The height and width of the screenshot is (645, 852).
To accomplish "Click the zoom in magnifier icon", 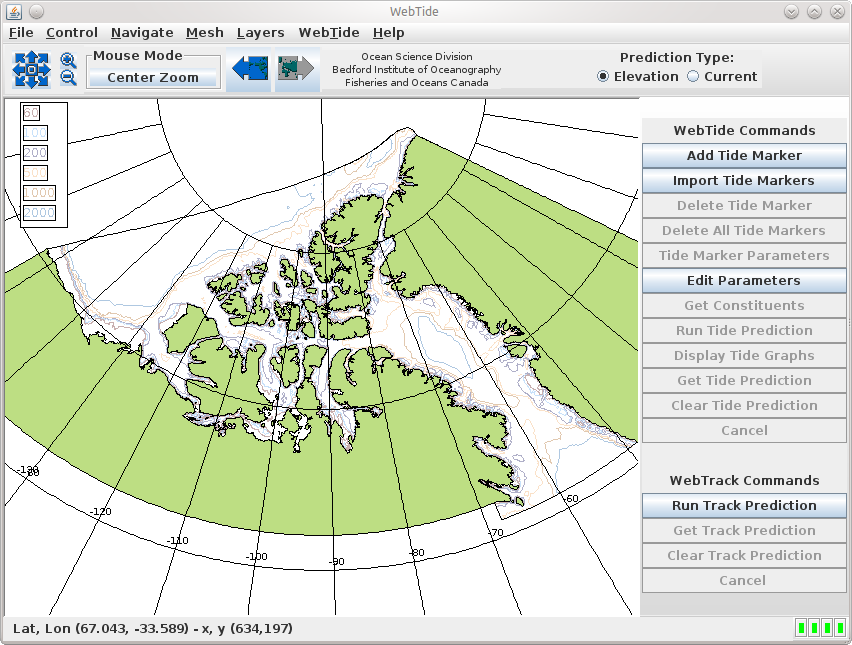I will [68, 61].
